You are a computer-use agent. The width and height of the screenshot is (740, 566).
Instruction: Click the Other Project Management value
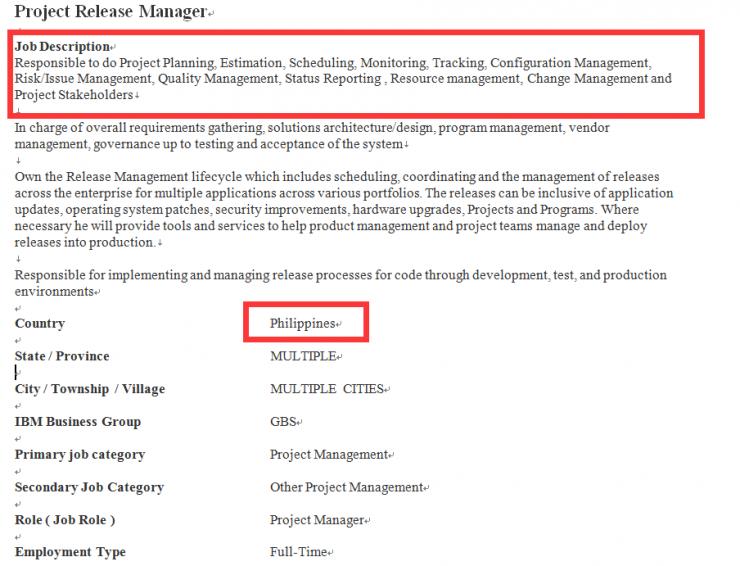[x=346, y=488]
